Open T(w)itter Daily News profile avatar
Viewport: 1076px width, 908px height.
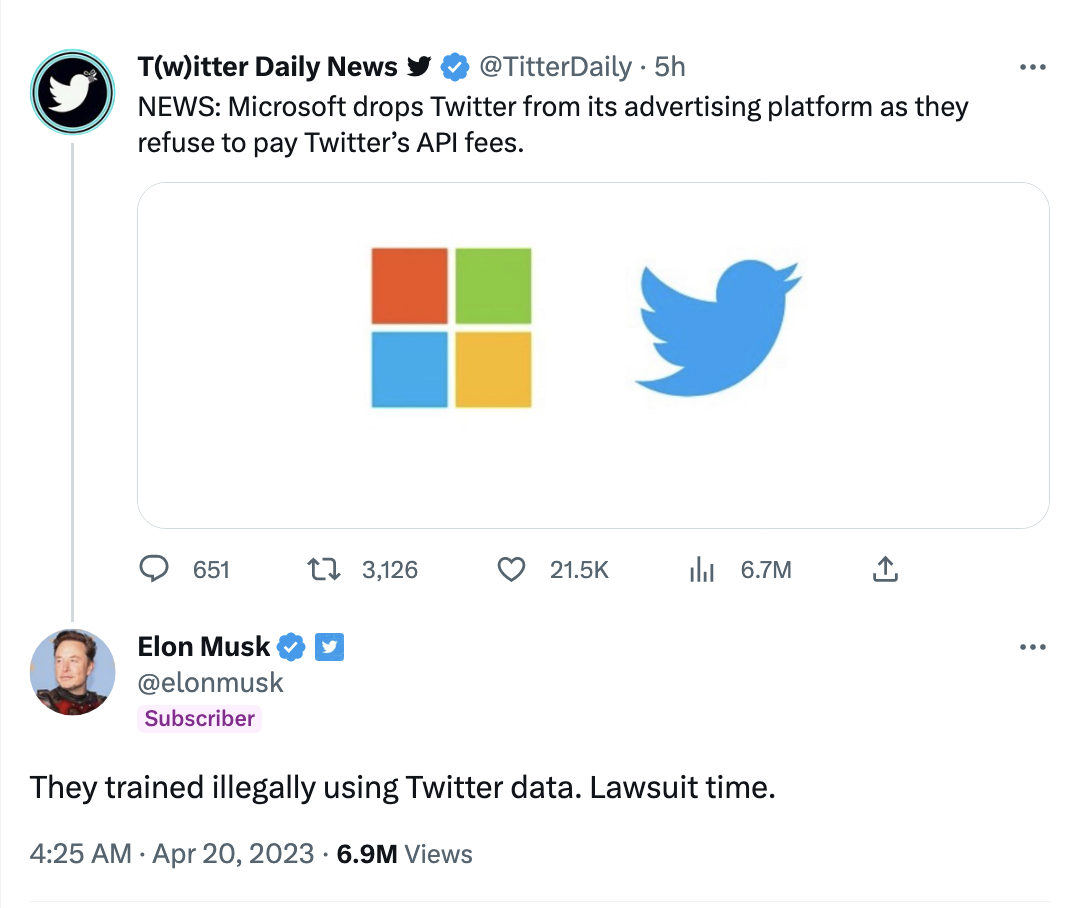(72, 92)
